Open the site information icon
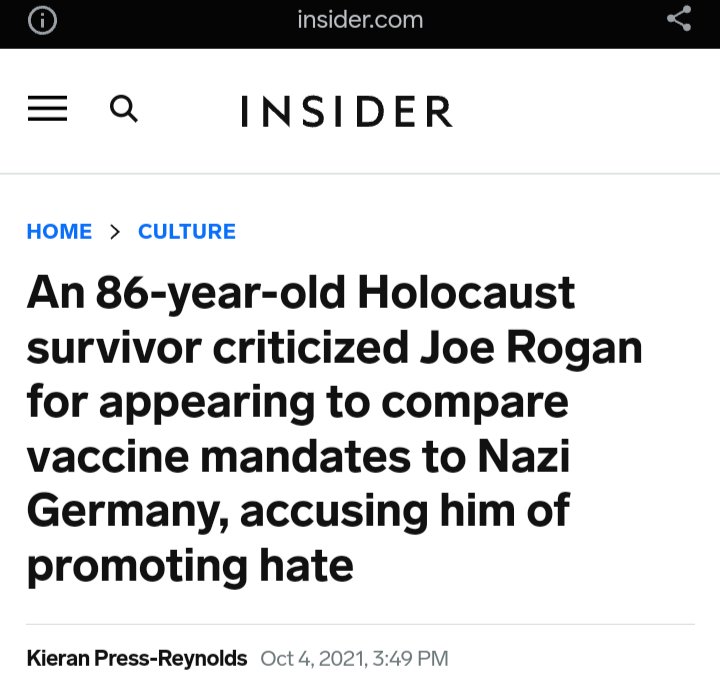Image resolution: width=720 pixels, height=680 pixels. [x=41, y=21]
